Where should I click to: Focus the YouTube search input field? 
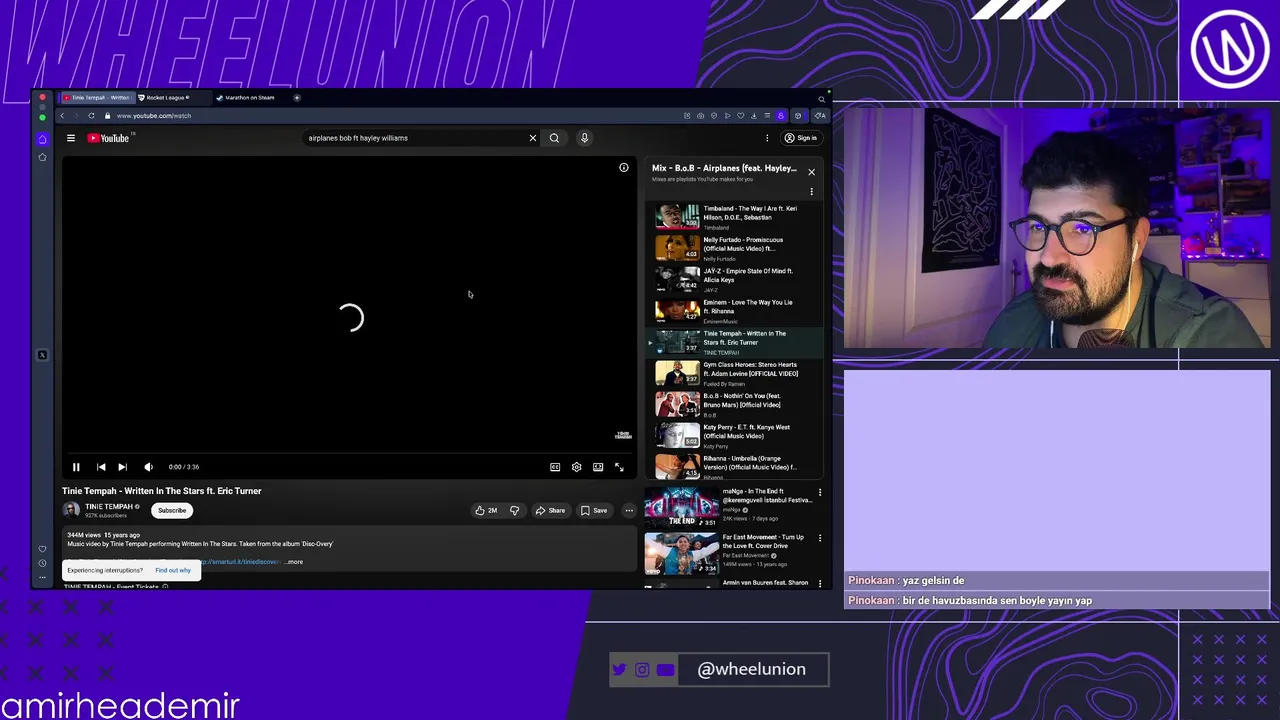tap(415, 138)
